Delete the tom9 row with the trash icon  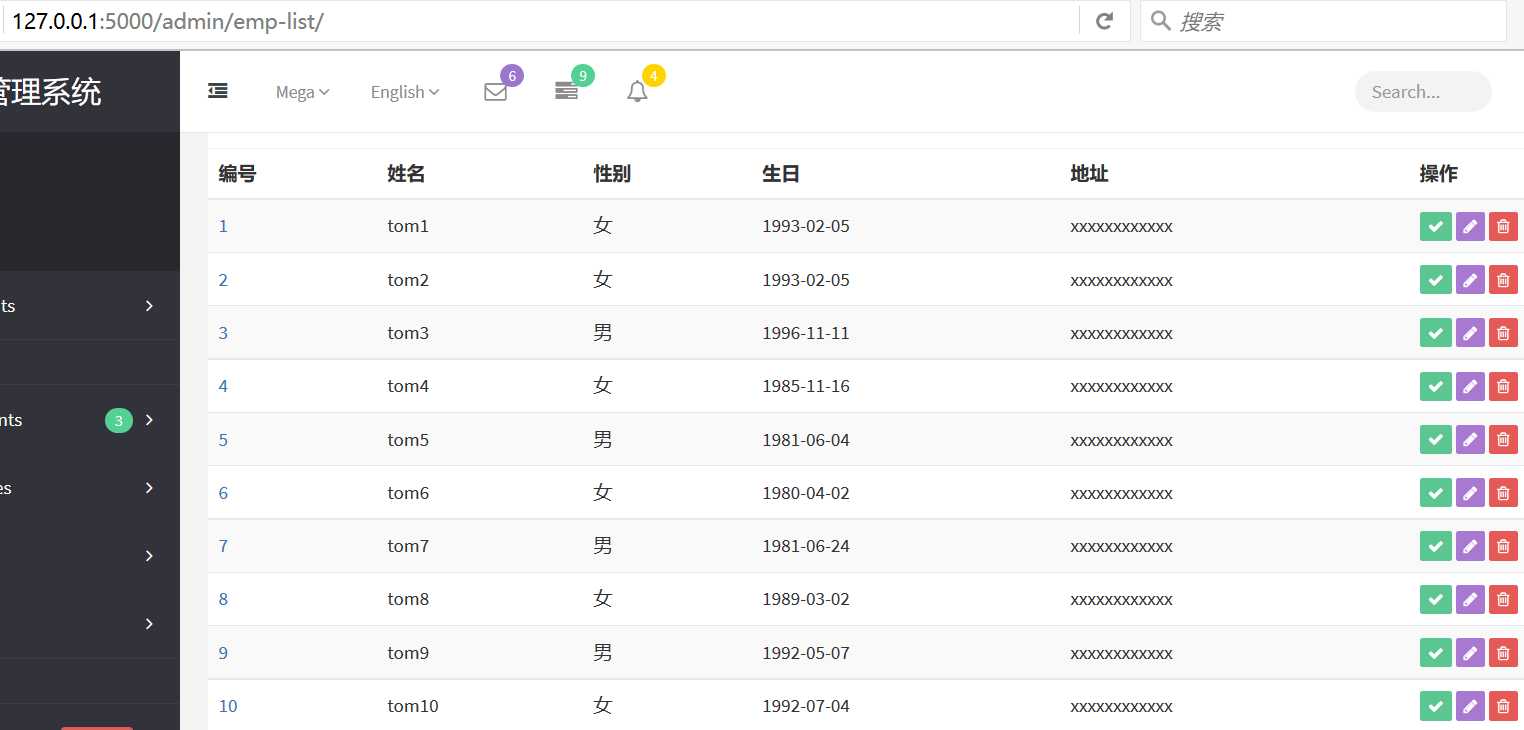click(x=1503, y=653)
